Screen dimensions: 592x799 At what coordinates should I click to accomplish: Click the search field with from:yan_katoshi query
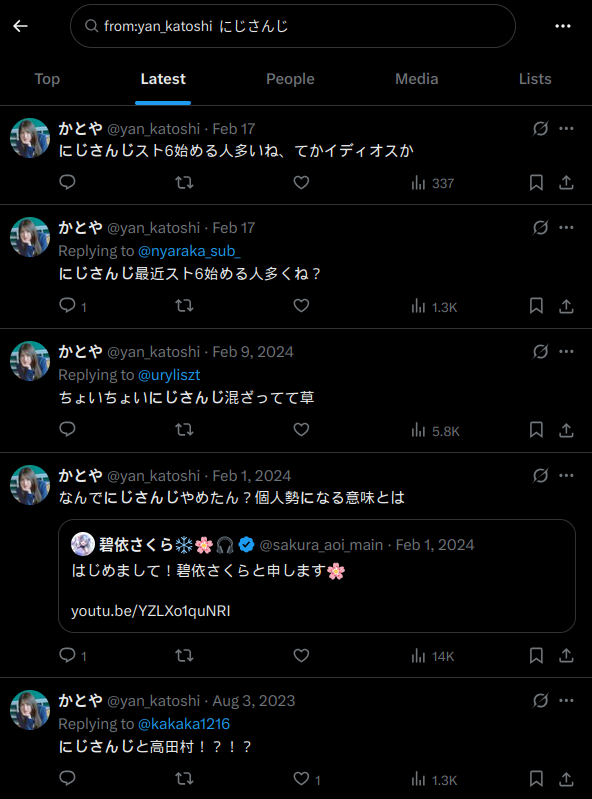tap(293, 26)
